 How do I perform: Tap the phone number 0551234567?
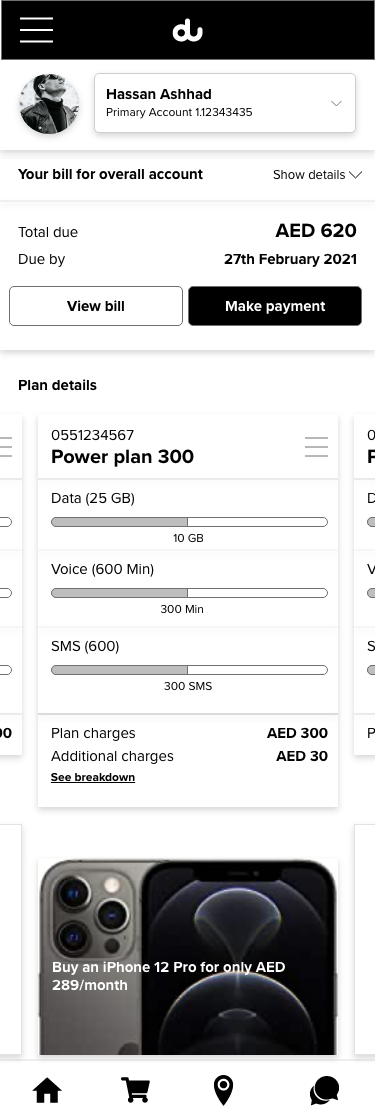[x=92, y=435]
